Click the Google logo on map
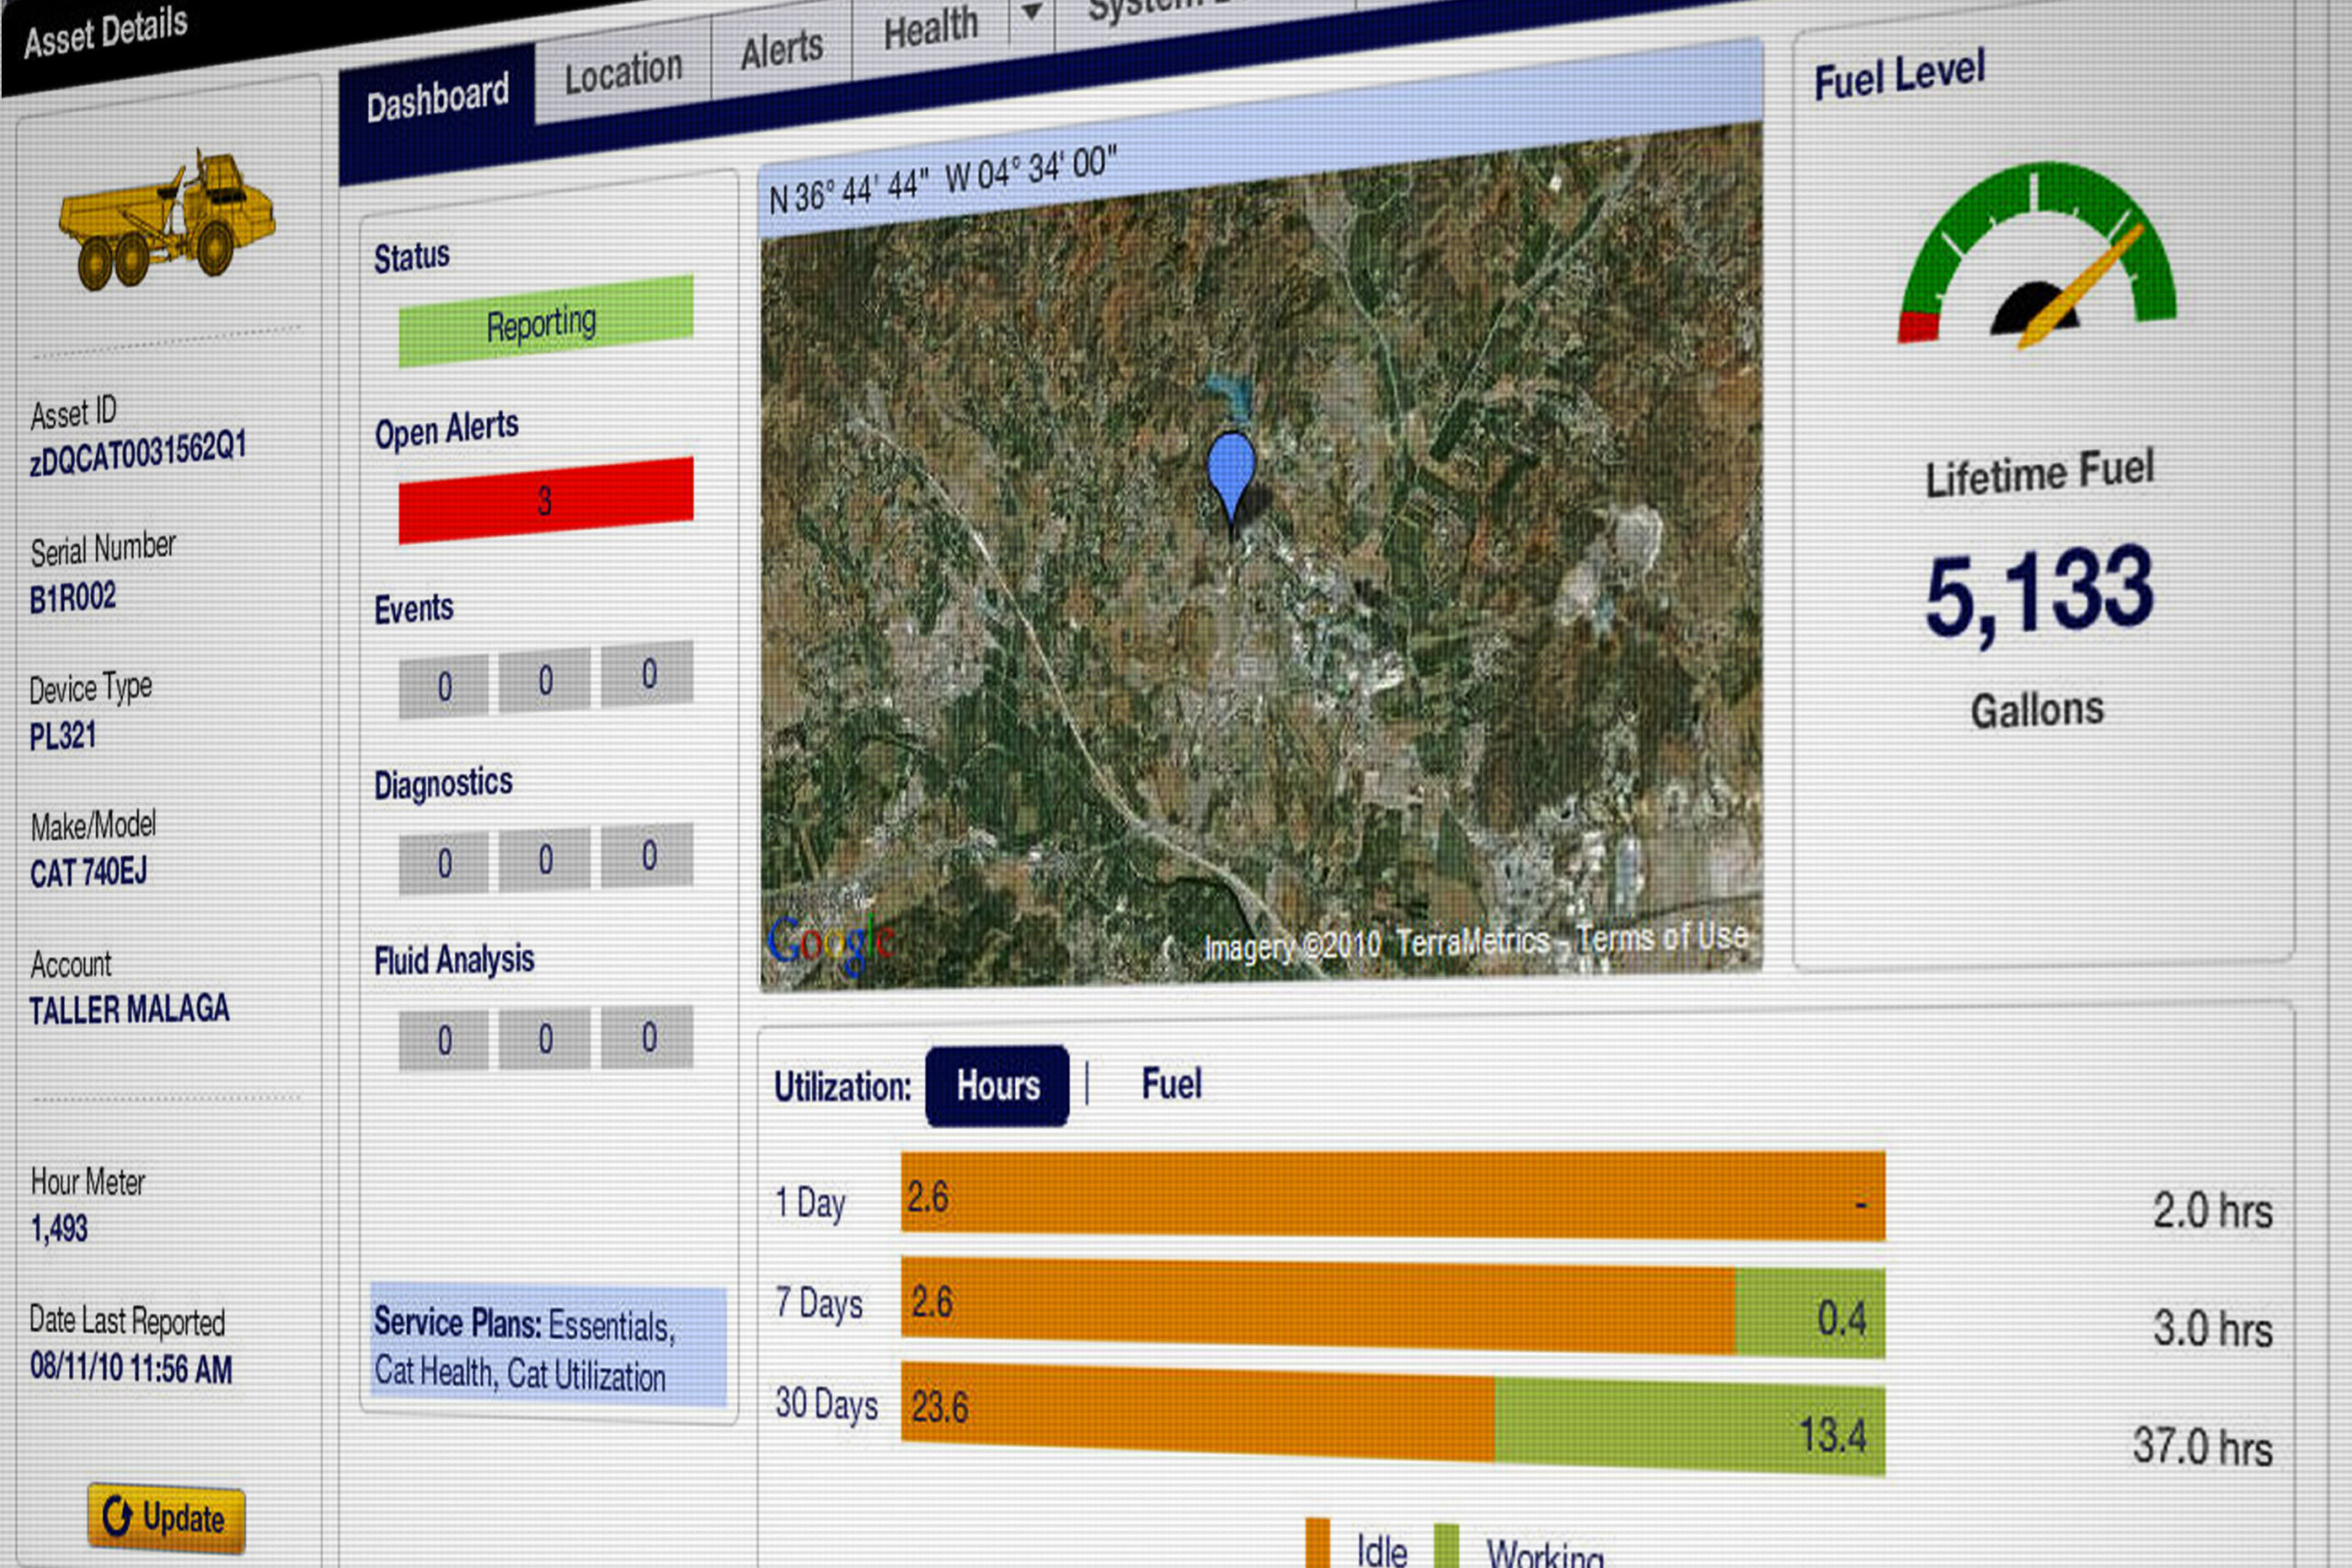2352x1568 pixels. (829, 943)
